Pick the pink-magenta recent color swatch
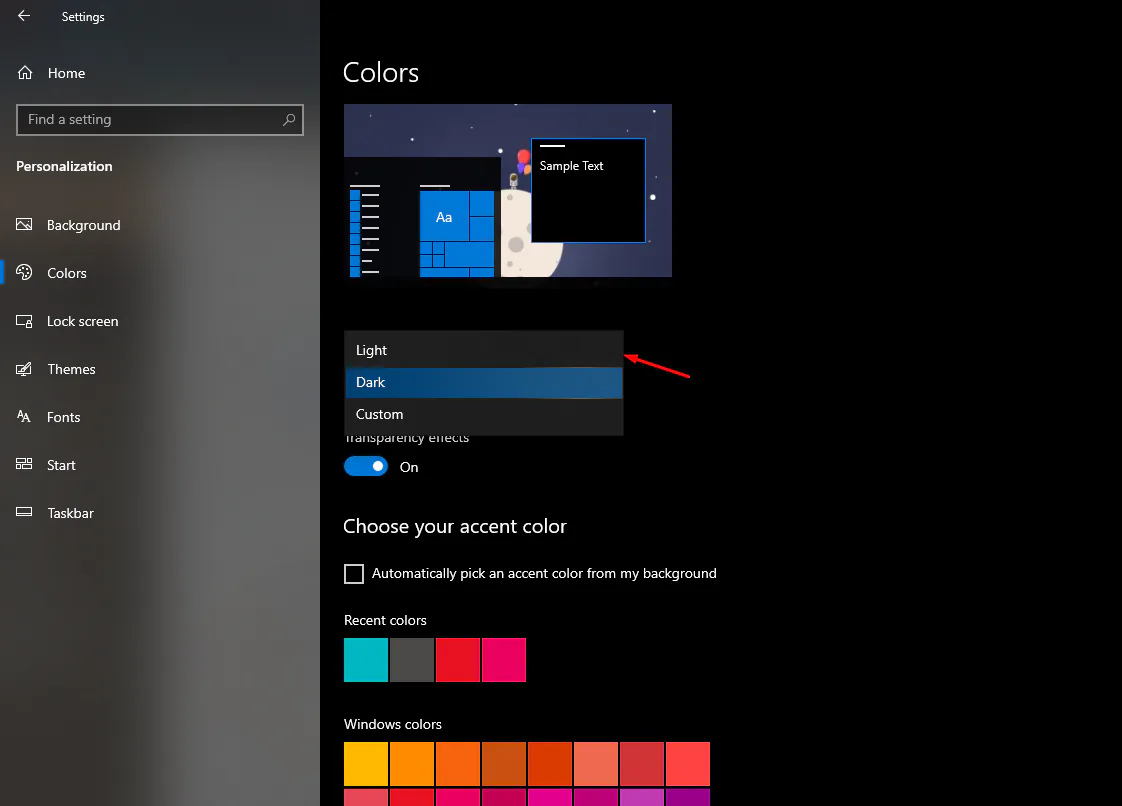 click(504, 660)
